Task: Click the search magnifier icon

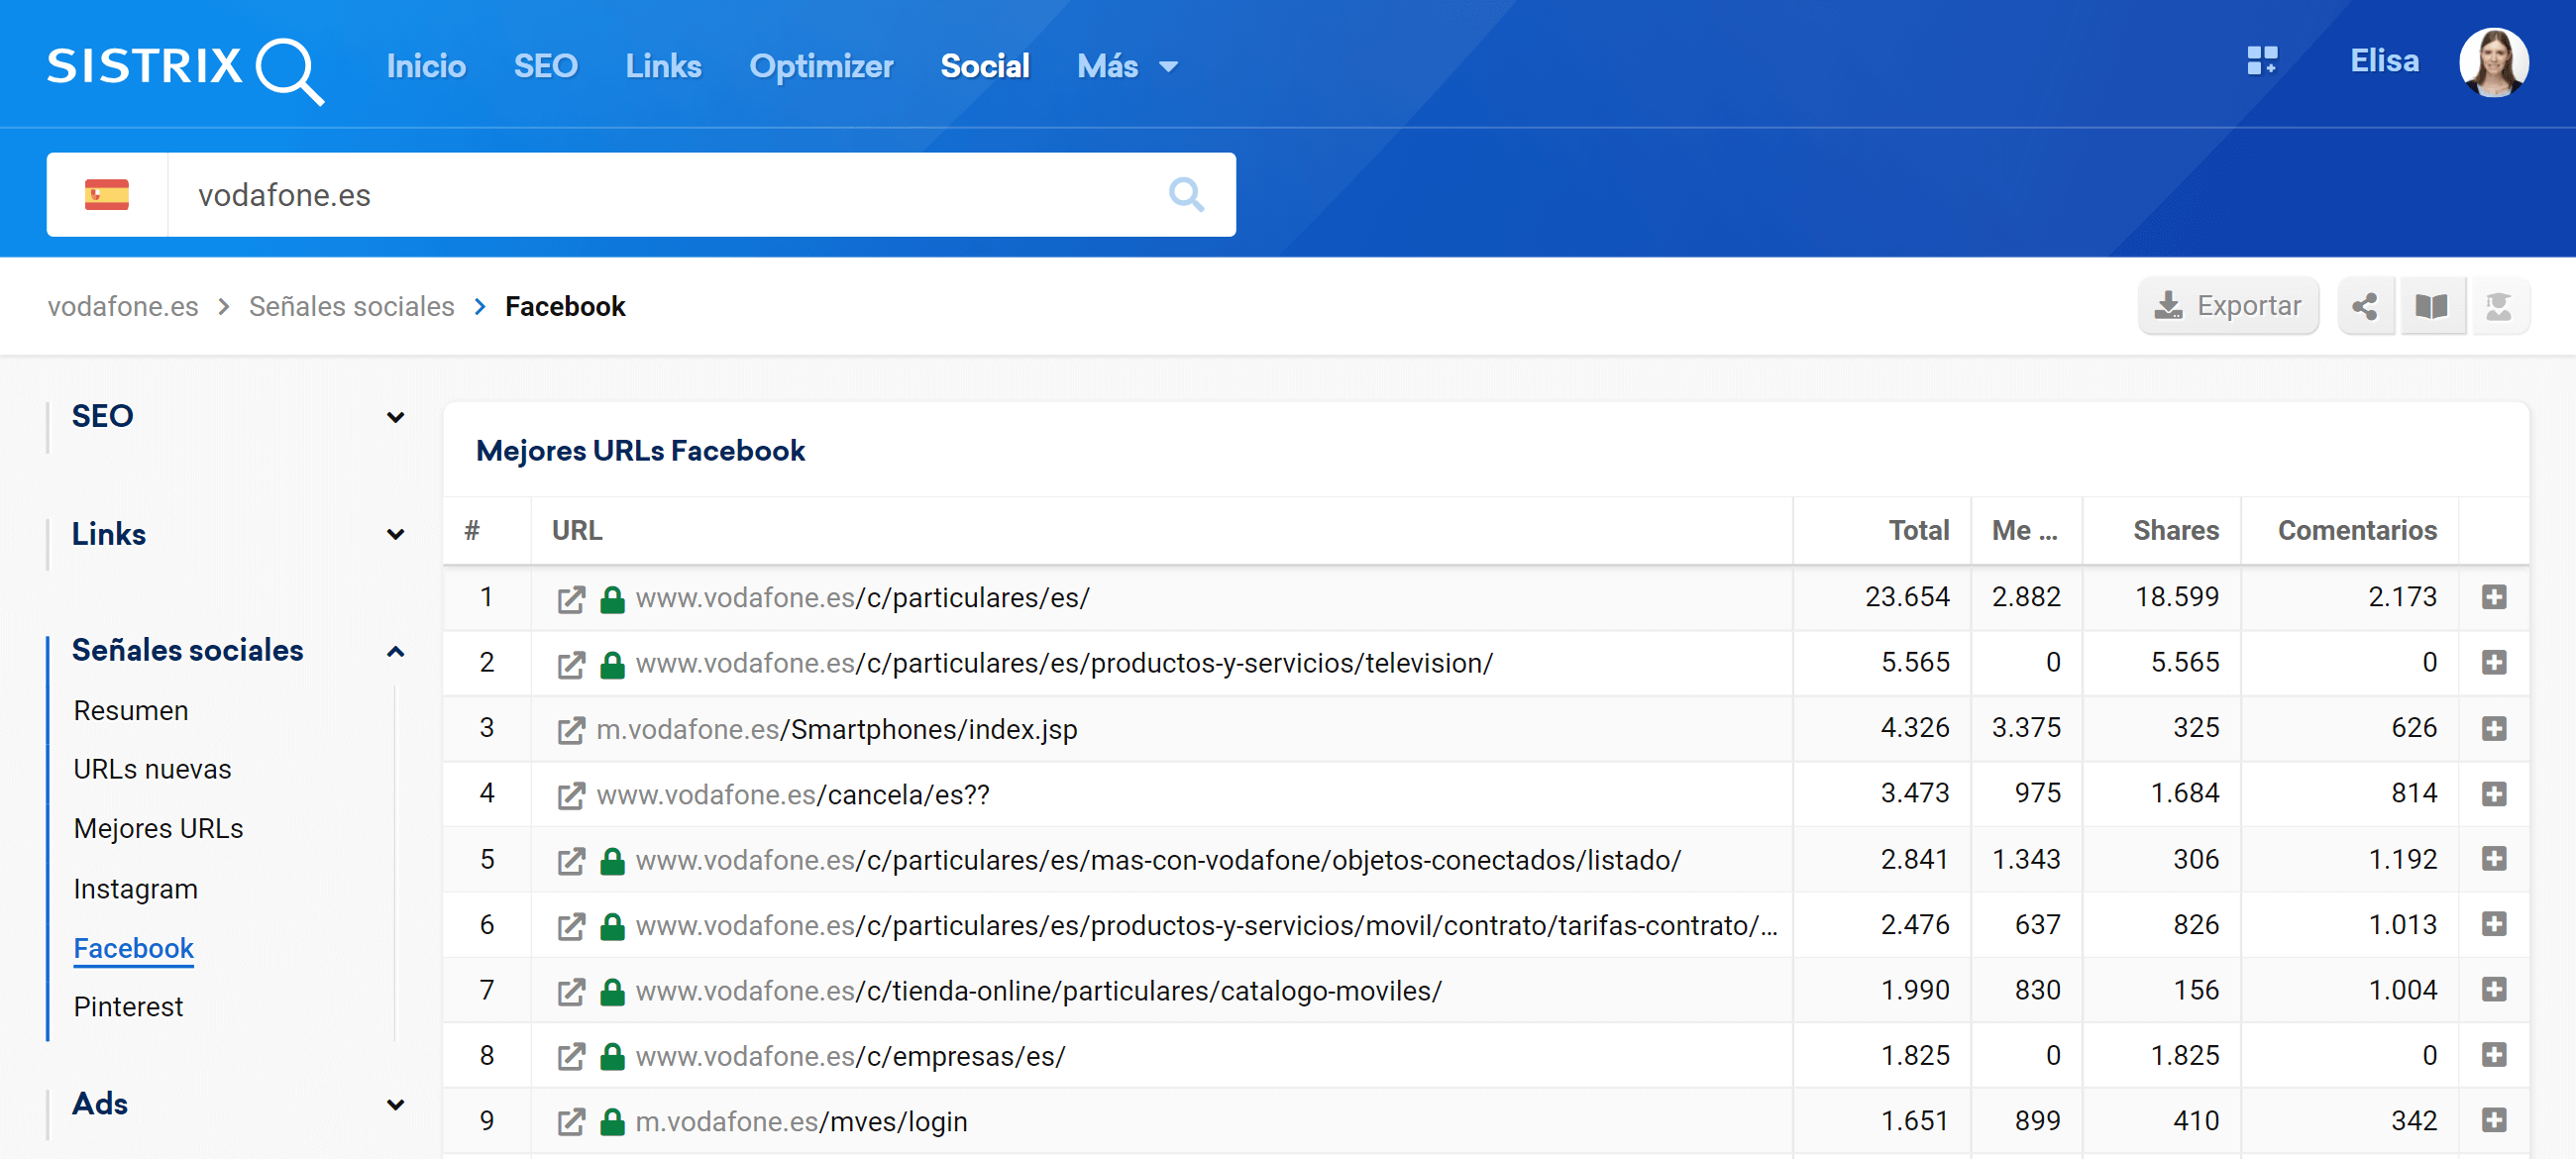Action: (x=1185, y=194)
